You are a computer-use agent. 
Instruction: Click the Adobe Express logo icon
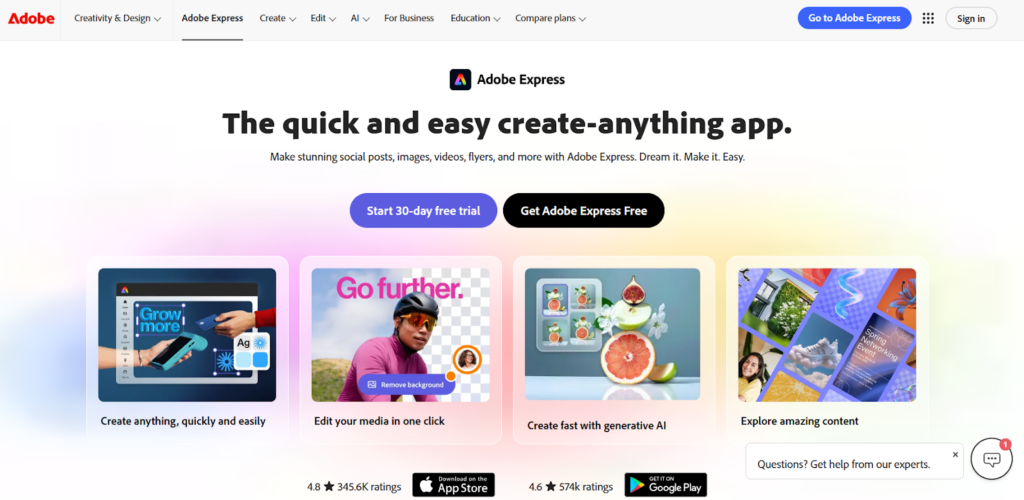point(460,80)
